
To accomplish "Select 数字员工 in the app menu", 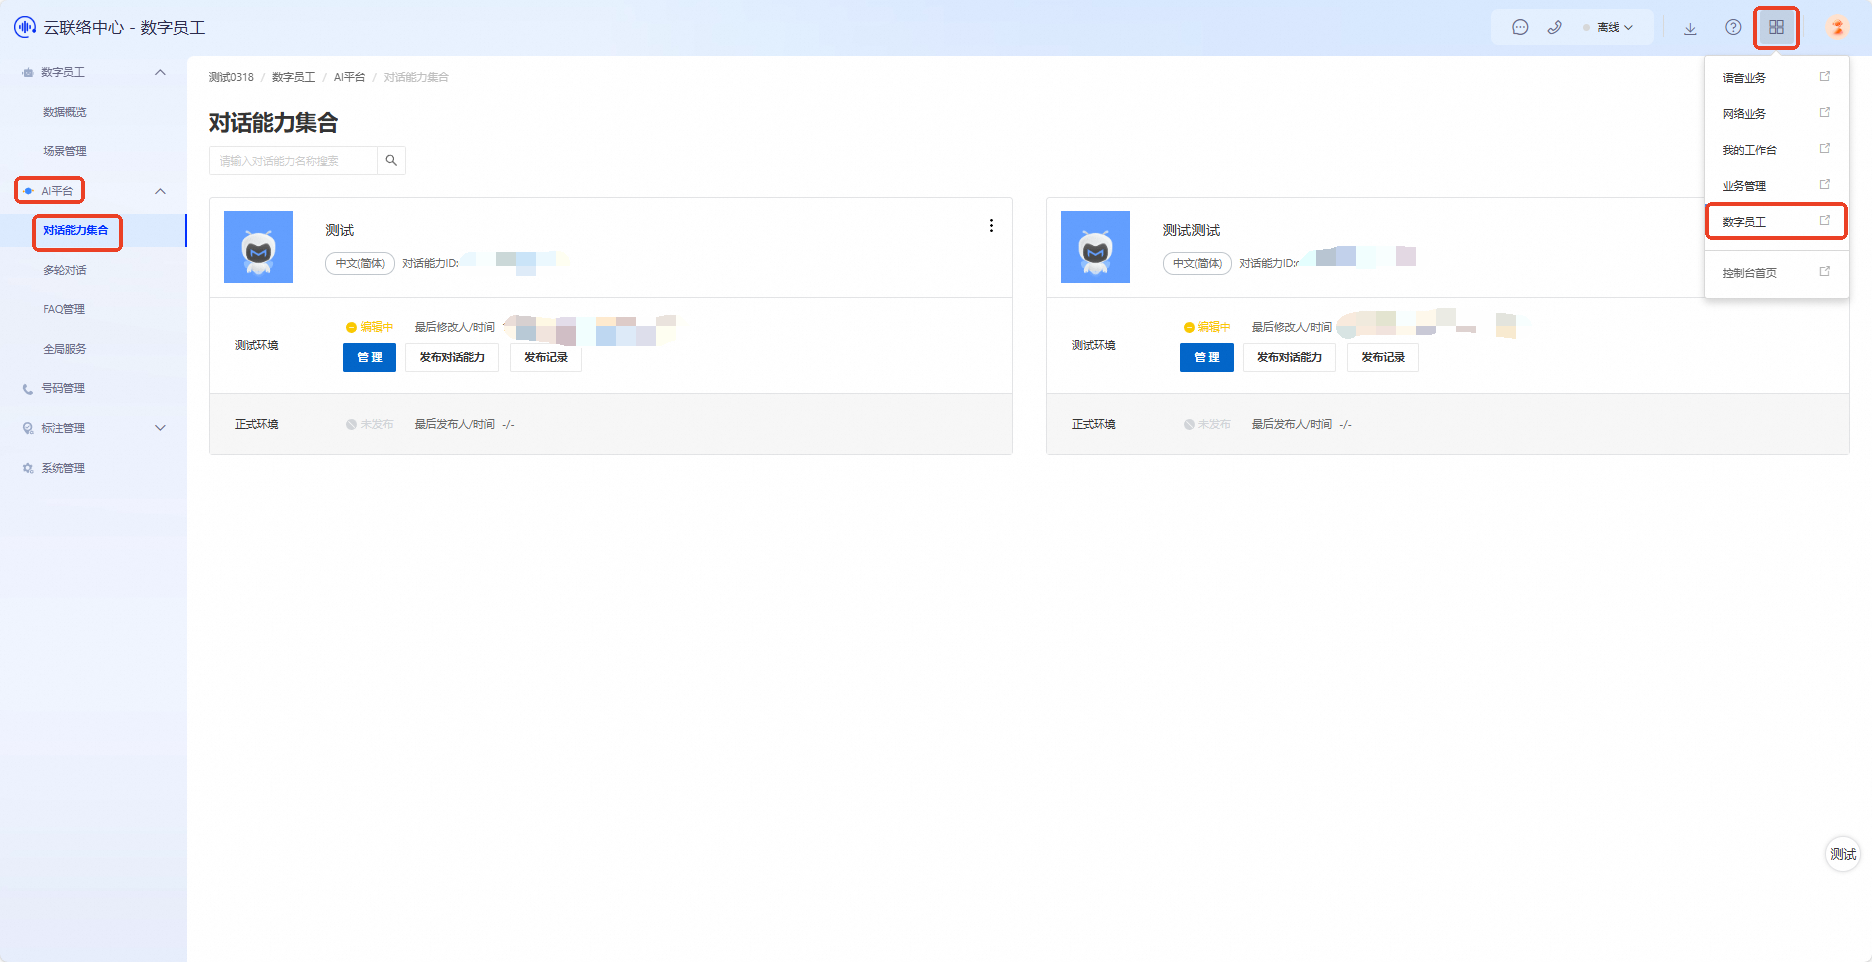I will 1744,222.
